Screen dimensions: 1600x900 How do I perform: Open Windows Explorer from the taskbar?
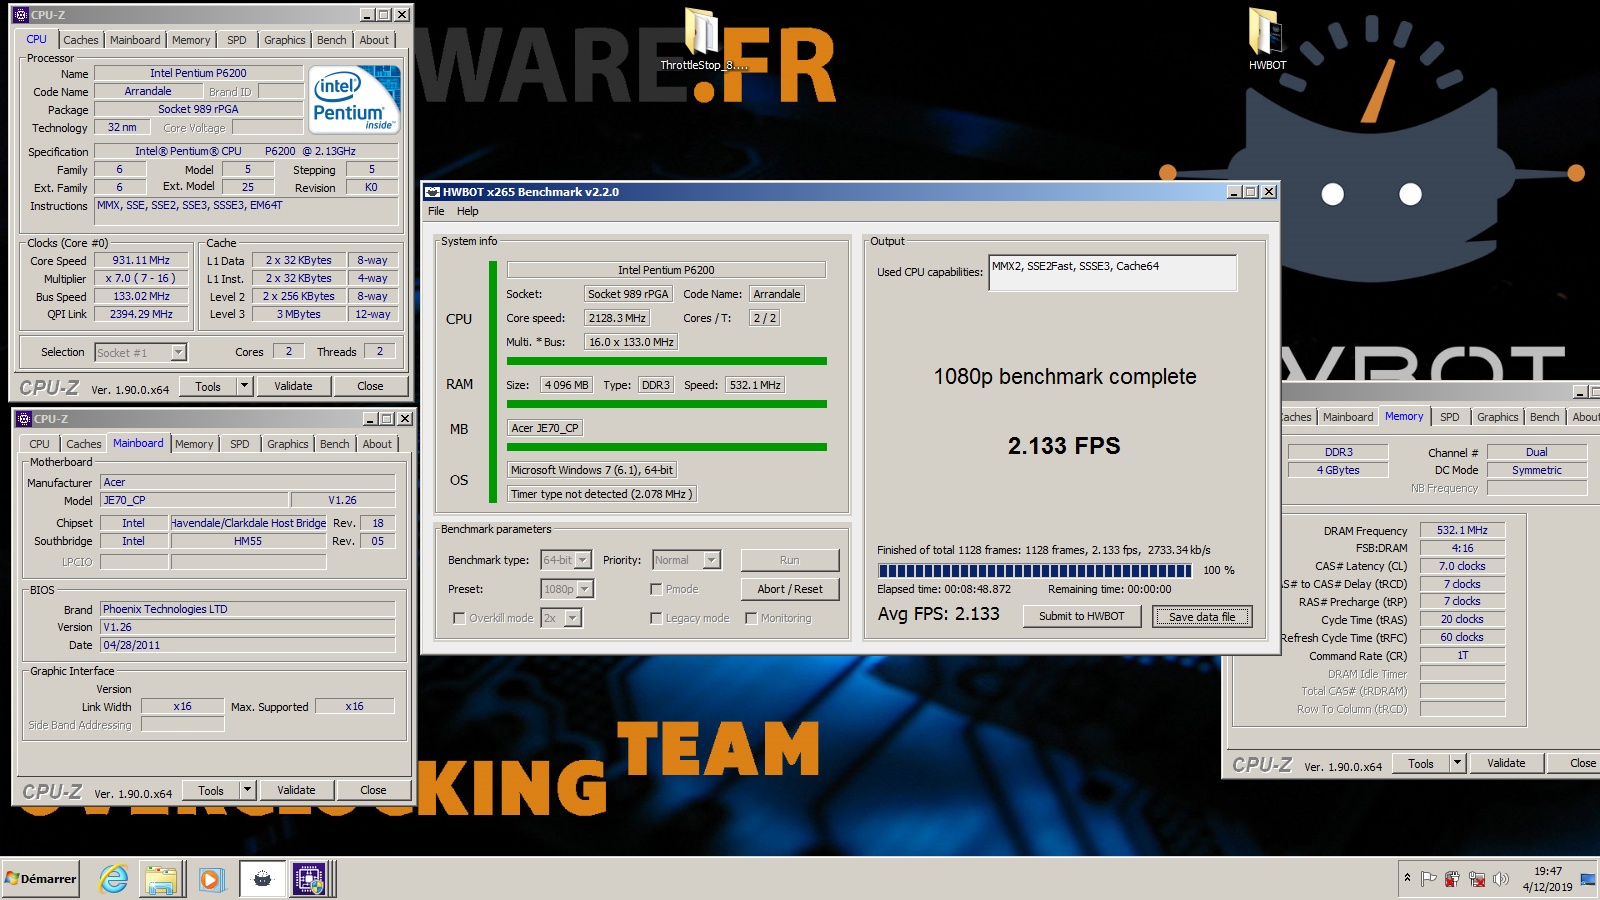[161, 879]
